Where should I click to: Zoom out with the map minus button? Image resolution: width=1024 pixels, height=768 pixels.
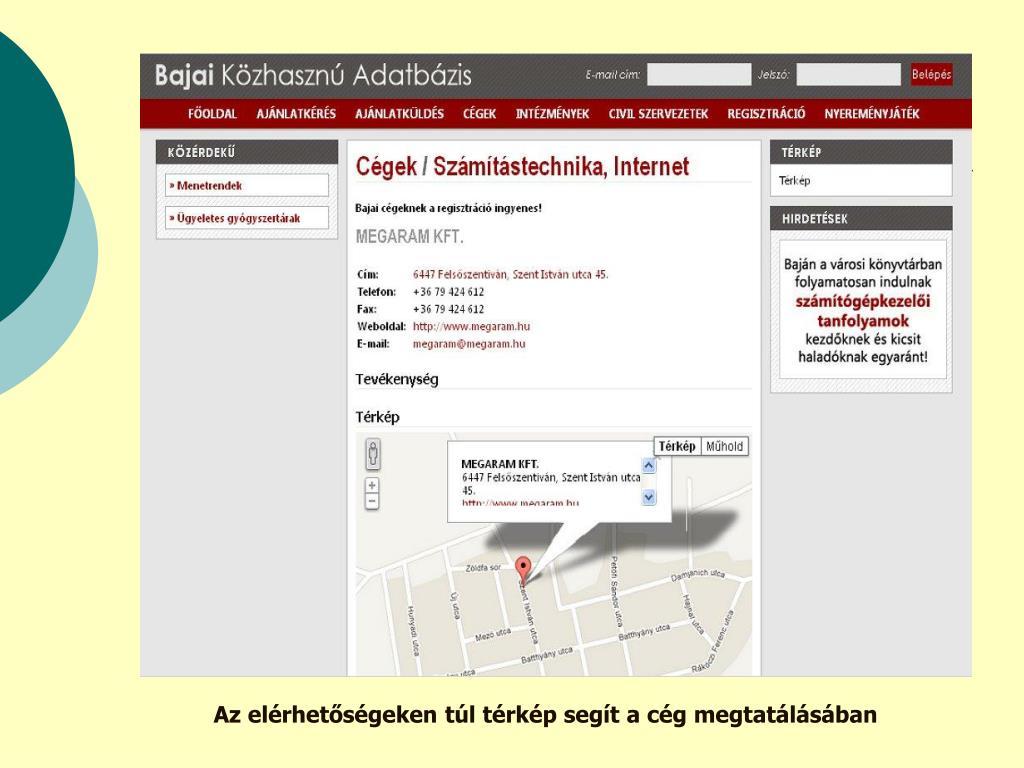coord(372,502)
